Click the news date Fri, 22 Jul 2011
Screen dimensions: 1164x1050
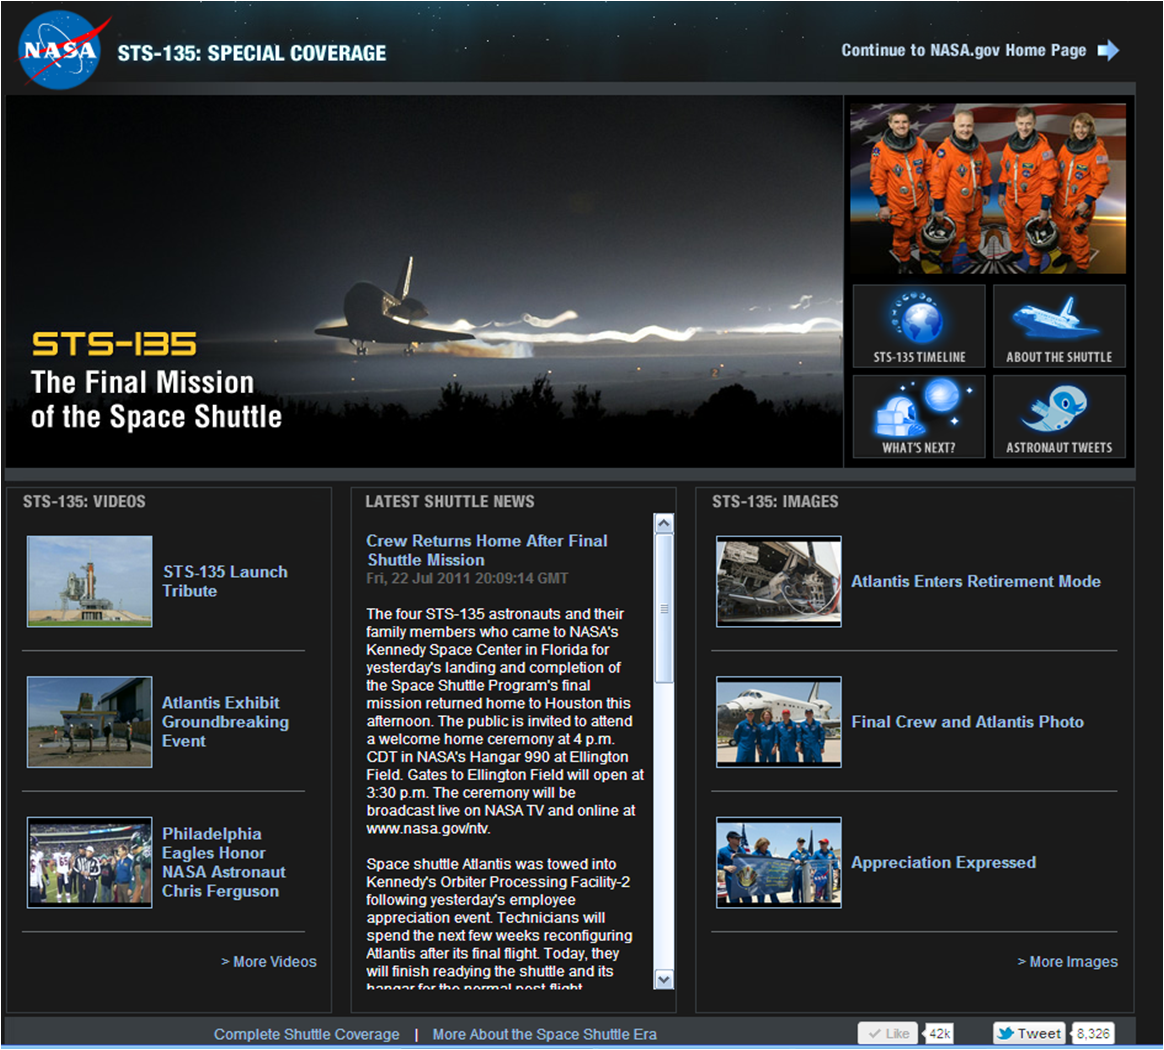[x=467, y=578]
